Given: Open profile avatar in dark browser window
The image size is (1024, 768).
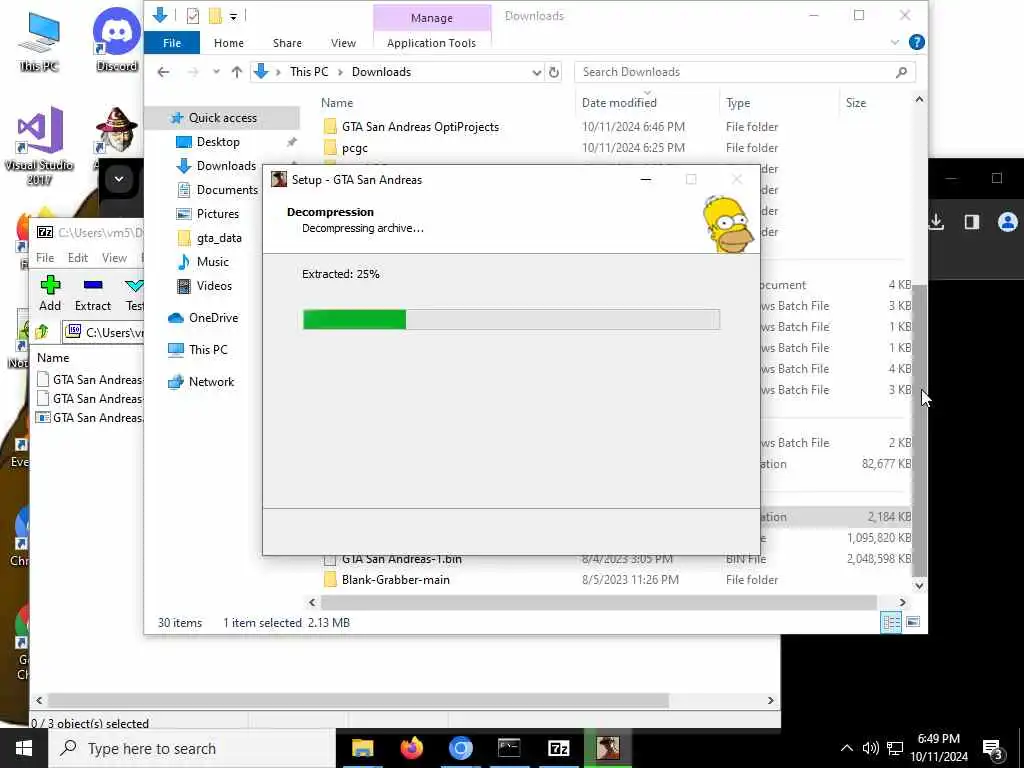Looking at the screenshot, I should [x=1008, y=222].
